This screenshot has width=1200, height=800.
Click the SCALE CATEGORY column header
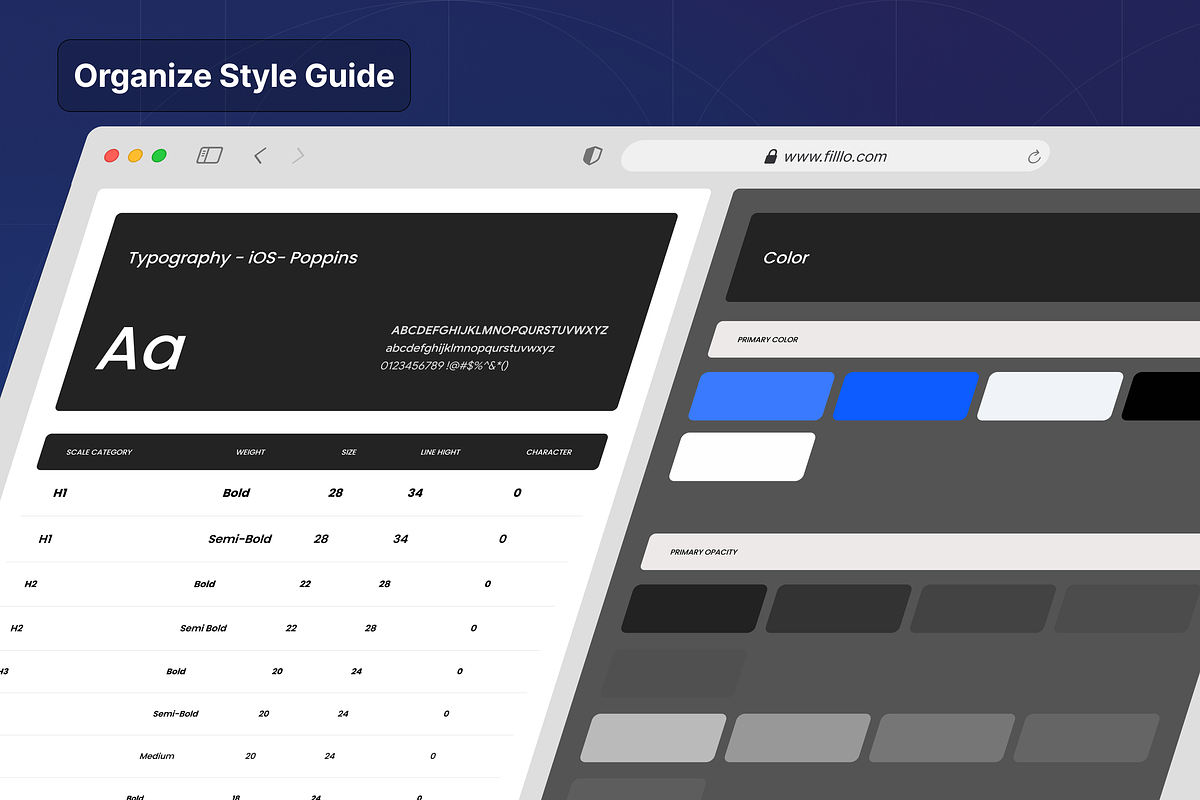tap(99, 452)
